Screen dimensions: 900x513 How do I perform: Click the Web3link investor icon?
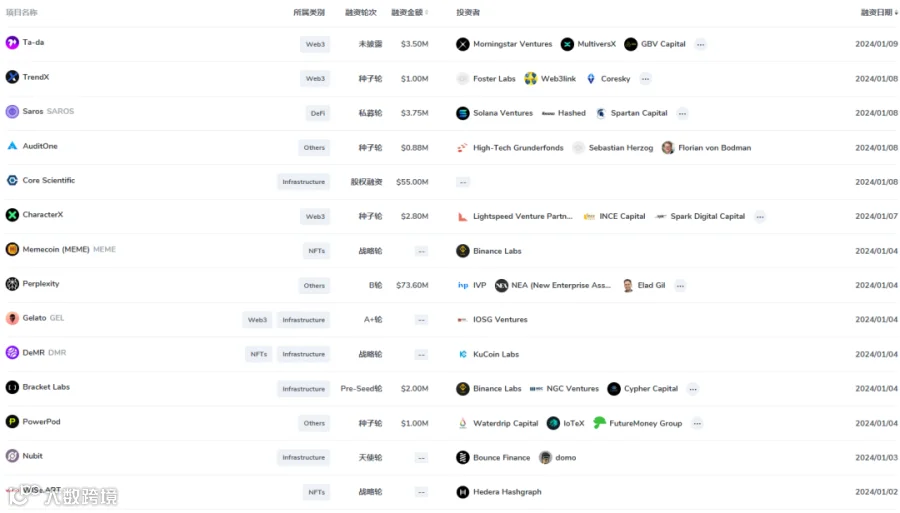(x=531, y=79)
